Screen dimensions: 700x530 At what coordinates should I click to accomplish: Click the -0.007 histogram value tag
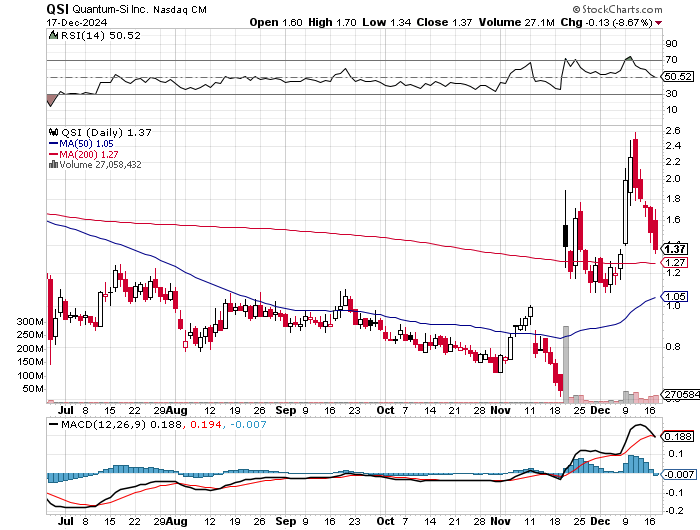[679, 474]
